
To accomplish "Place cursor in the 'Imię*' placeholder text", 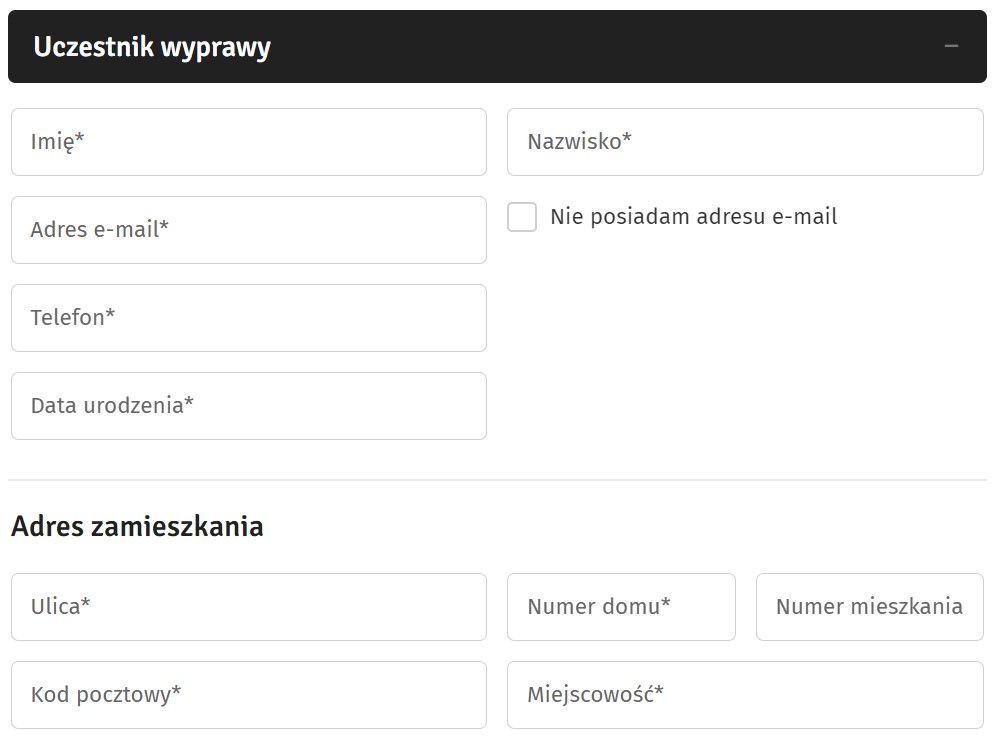I will (x=57, y=142).
